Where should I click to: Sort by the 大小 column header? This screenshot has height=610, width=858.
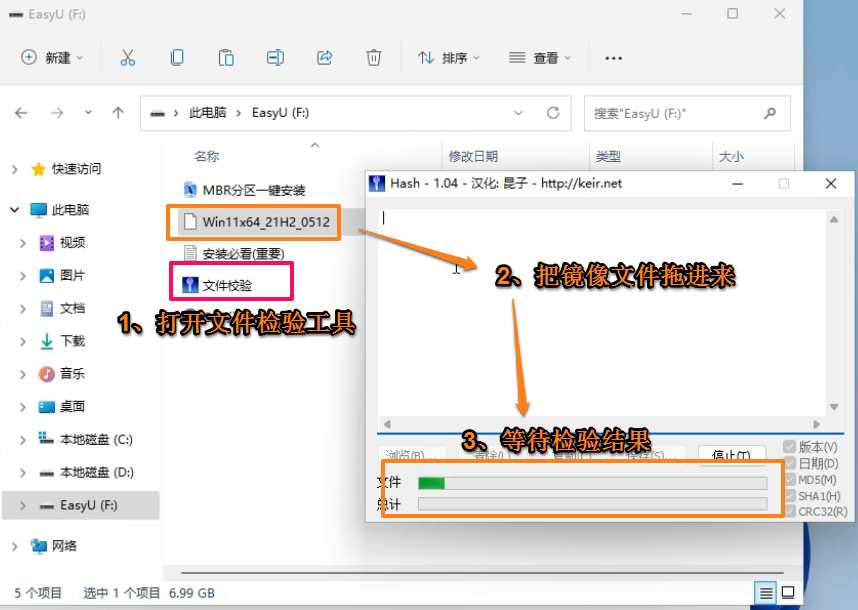731,156
